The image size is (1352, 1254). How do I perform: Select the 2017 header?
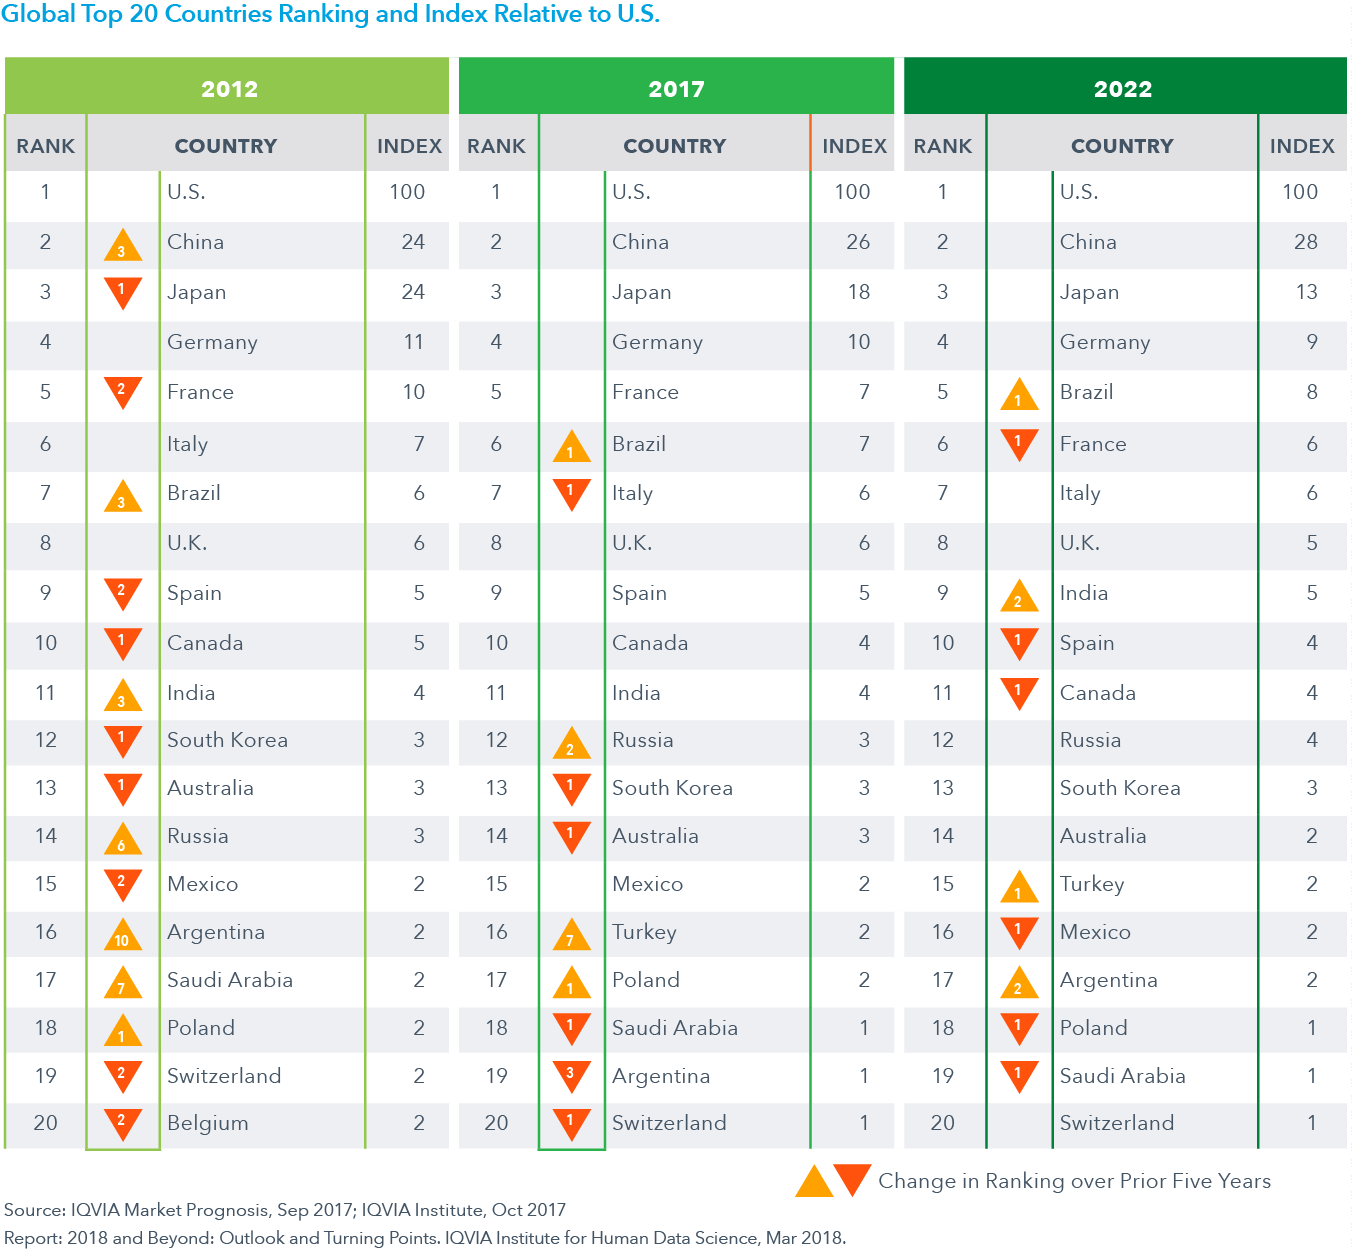tap(676, 88)
